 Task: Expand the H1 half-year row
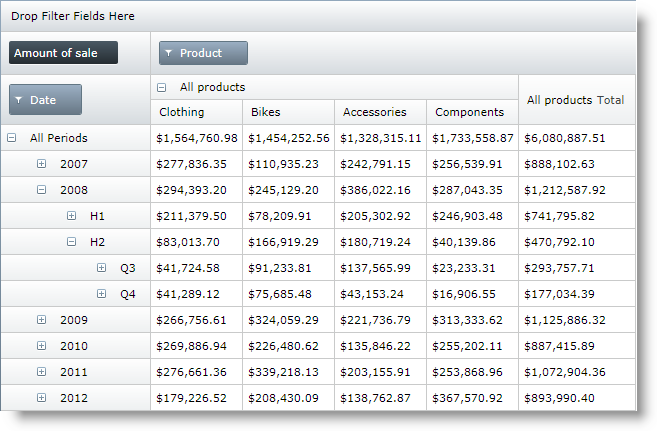pos(72,216)
